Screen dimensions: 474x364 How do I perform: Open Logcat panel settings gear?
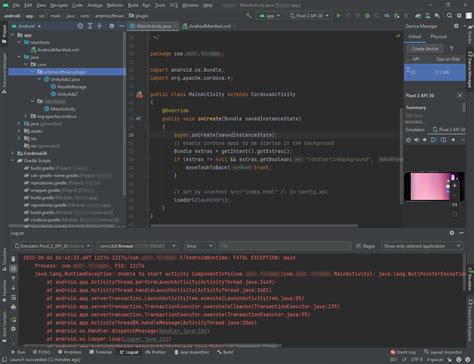tap(452, 233)
